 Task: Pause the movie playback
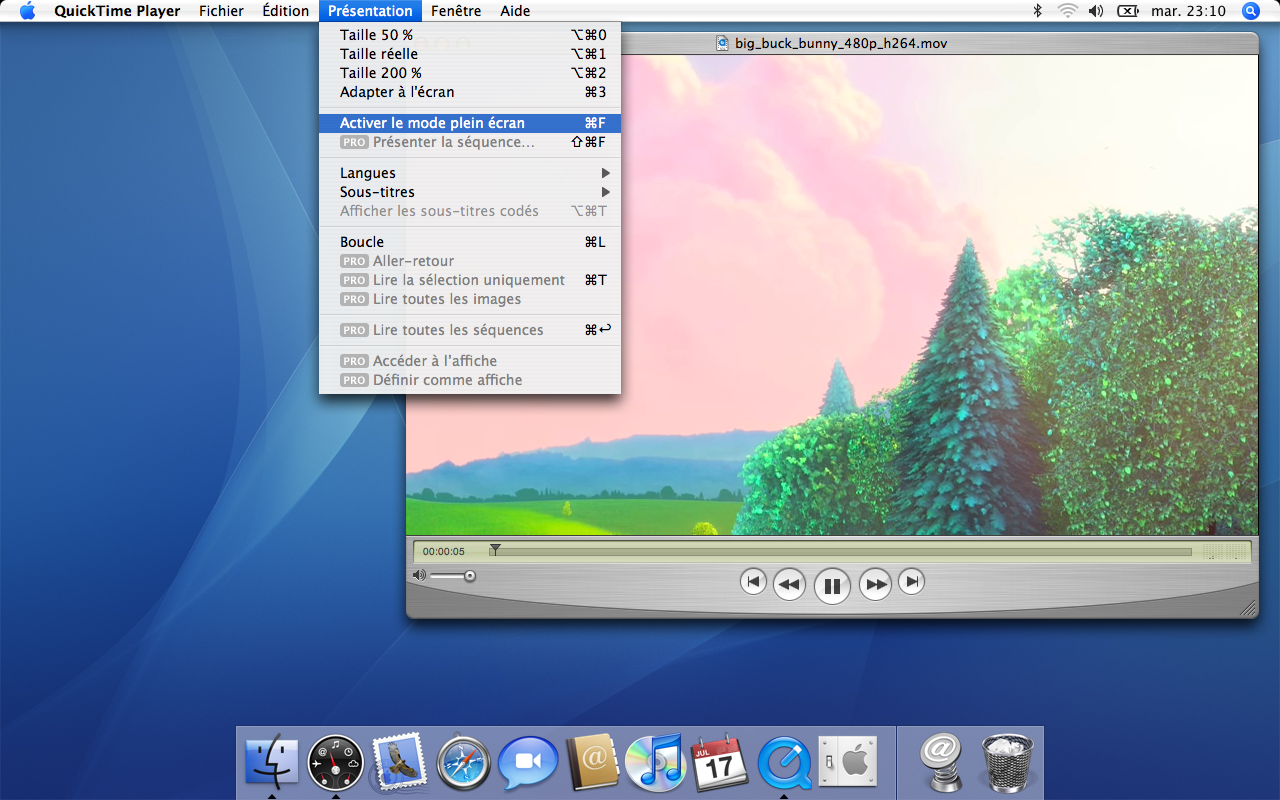coord(832,586)
